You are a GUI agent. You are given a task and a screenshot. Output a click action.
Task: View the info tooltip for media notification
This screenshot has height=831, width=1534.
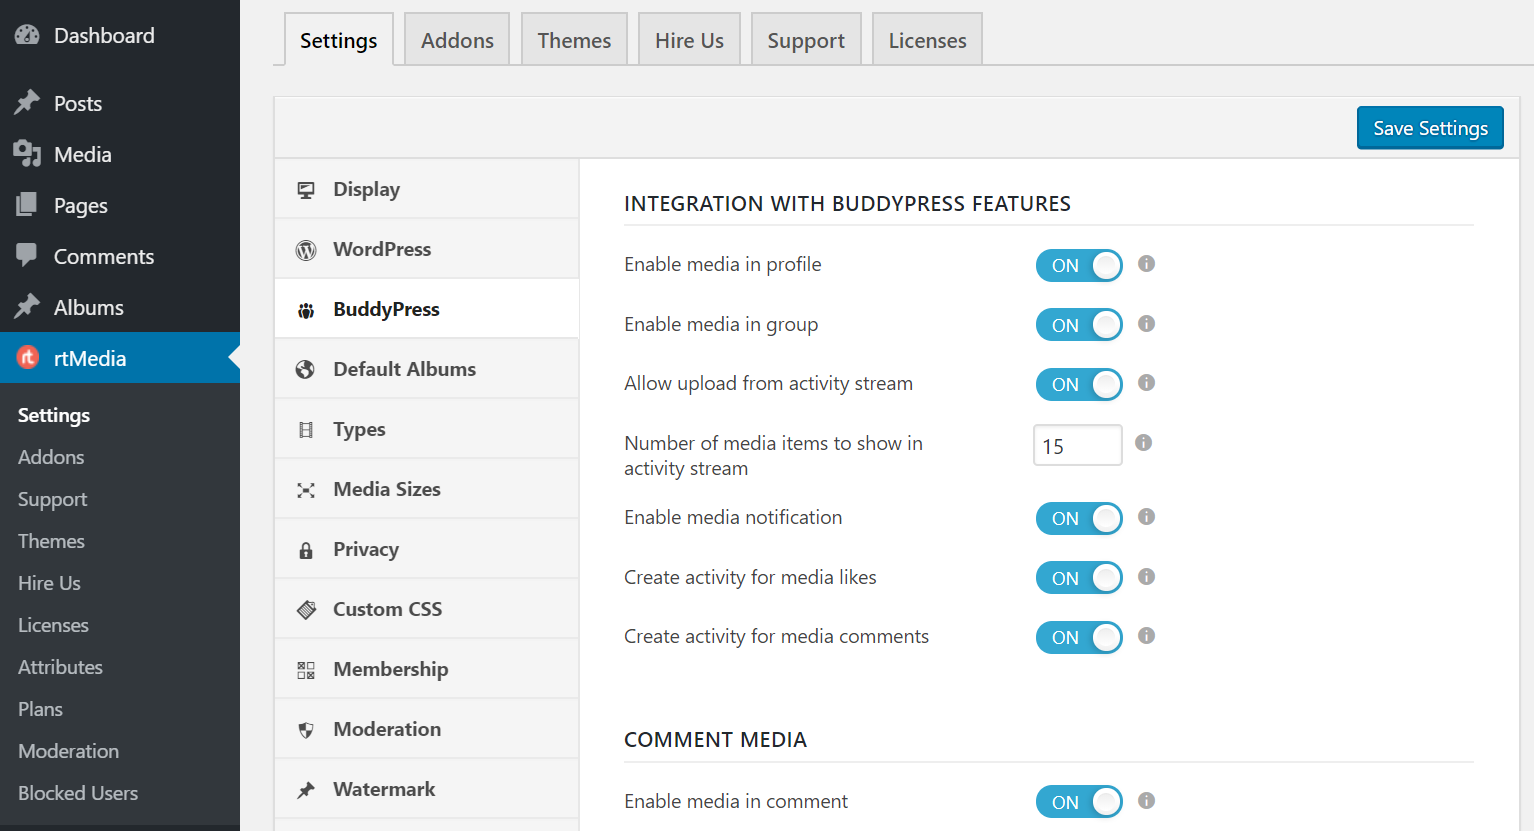point(1146,517)
